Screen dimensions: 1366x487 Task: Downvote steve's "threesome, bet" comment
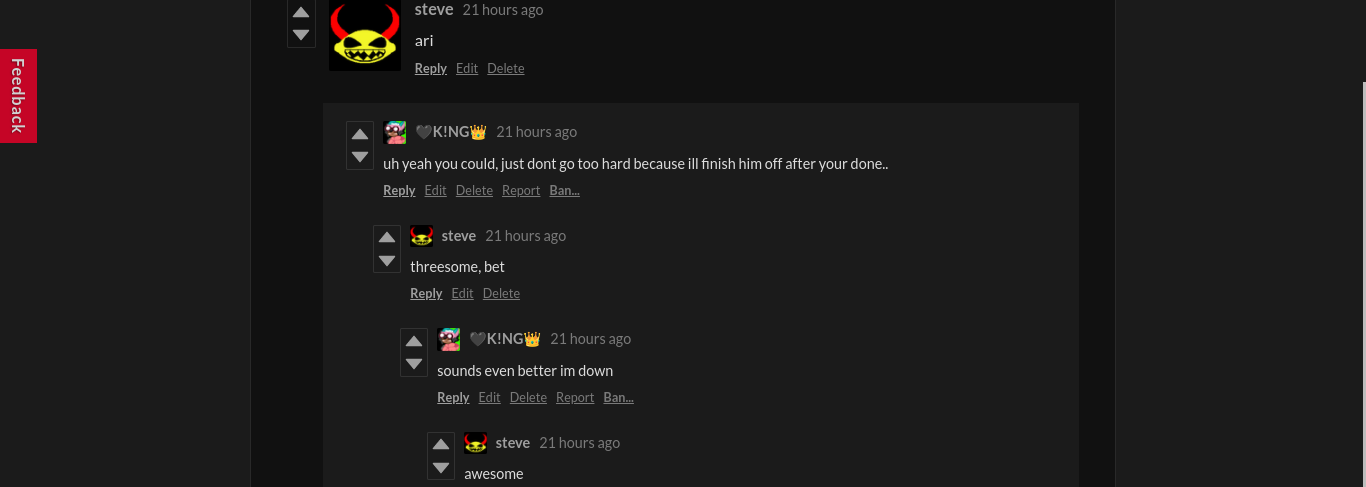click(387, 261)
